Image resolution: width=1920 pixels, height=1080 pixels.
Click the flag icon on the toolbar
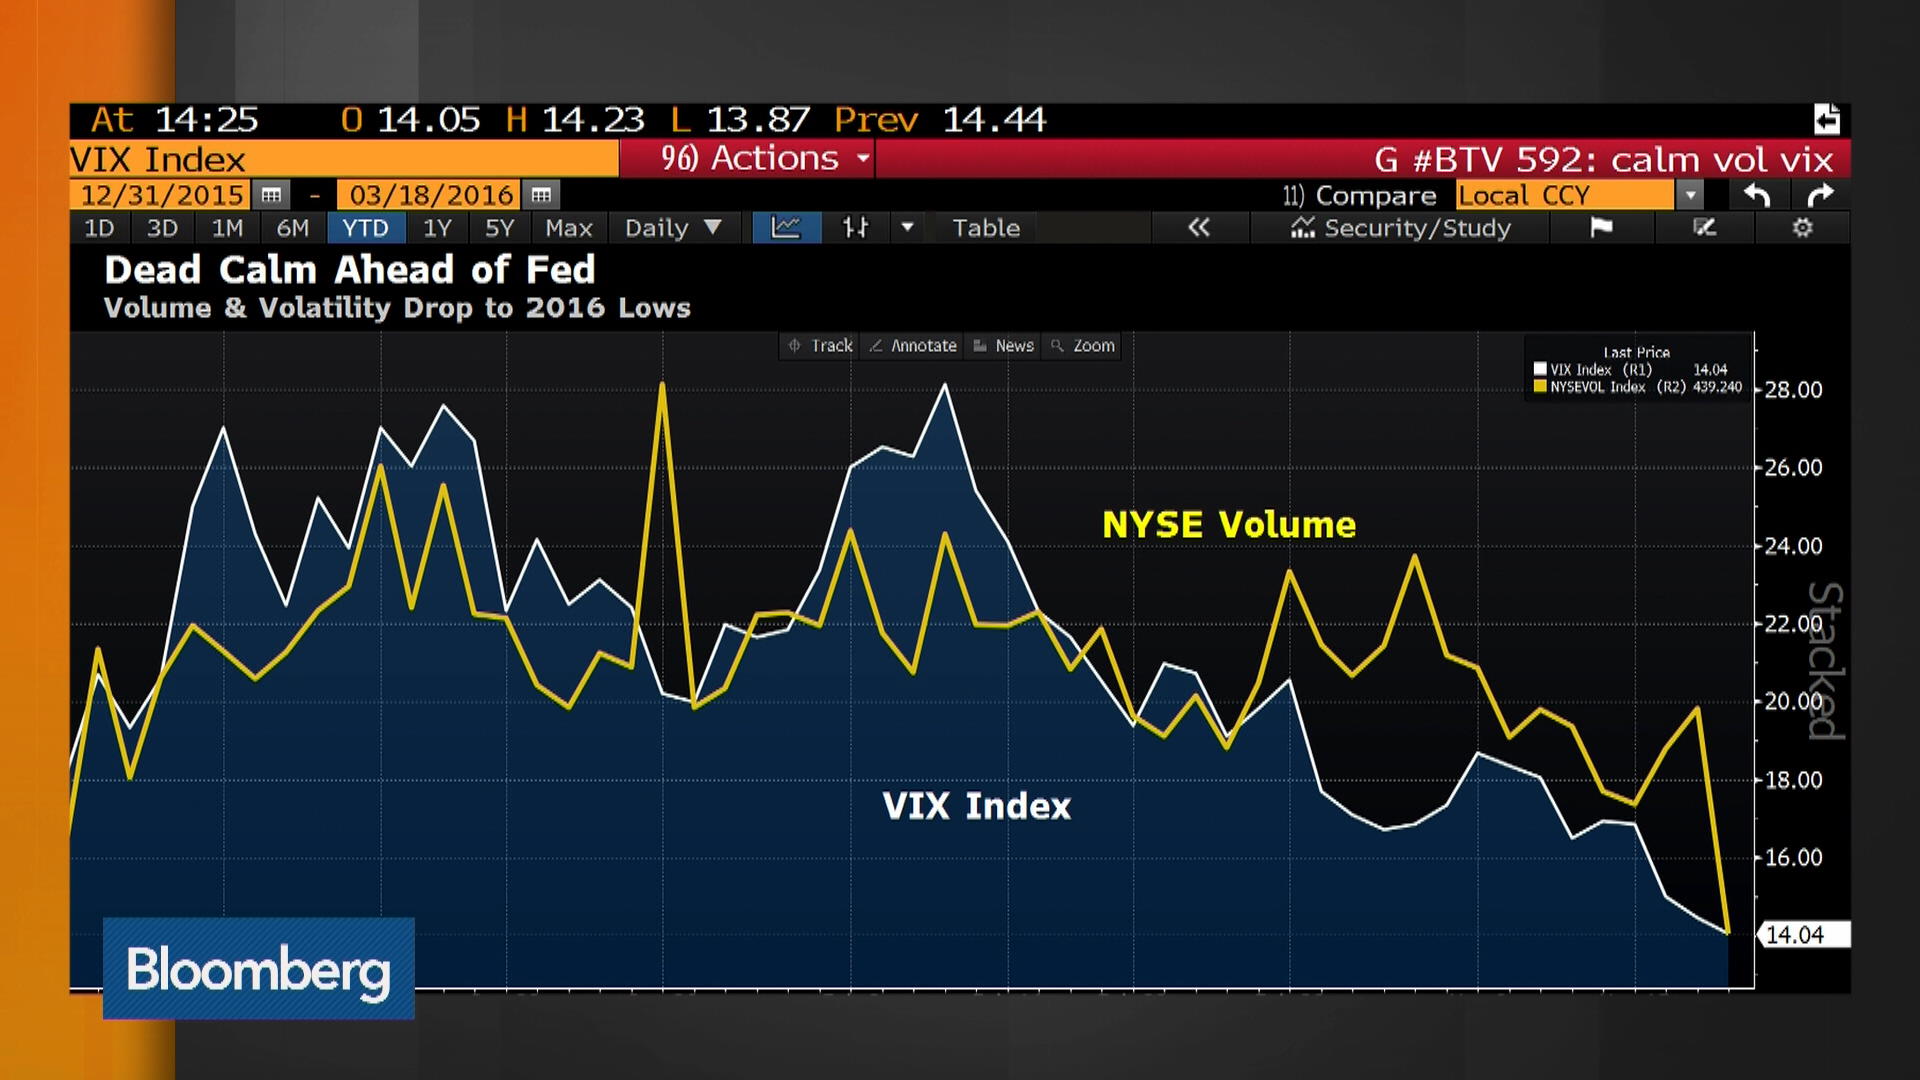point(1600,228)
